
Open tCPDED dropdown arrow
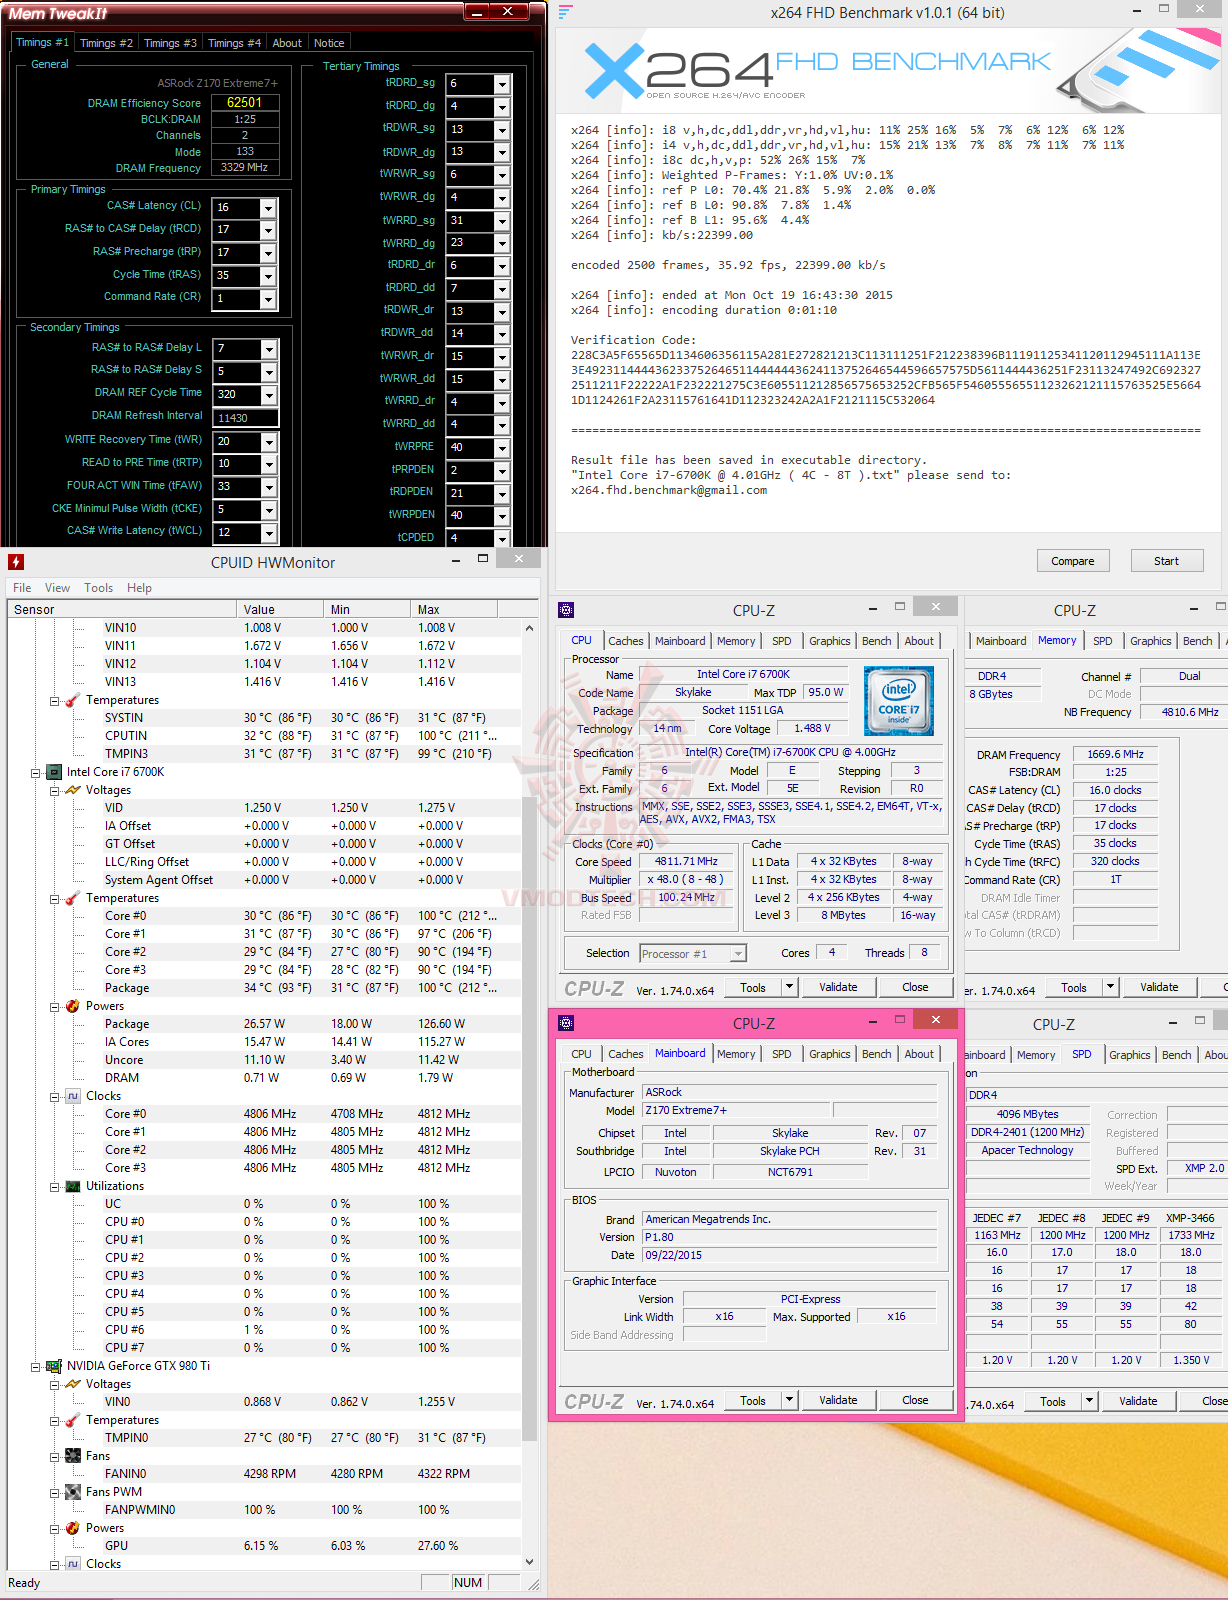pyautogui.click(x=502, y=539)
